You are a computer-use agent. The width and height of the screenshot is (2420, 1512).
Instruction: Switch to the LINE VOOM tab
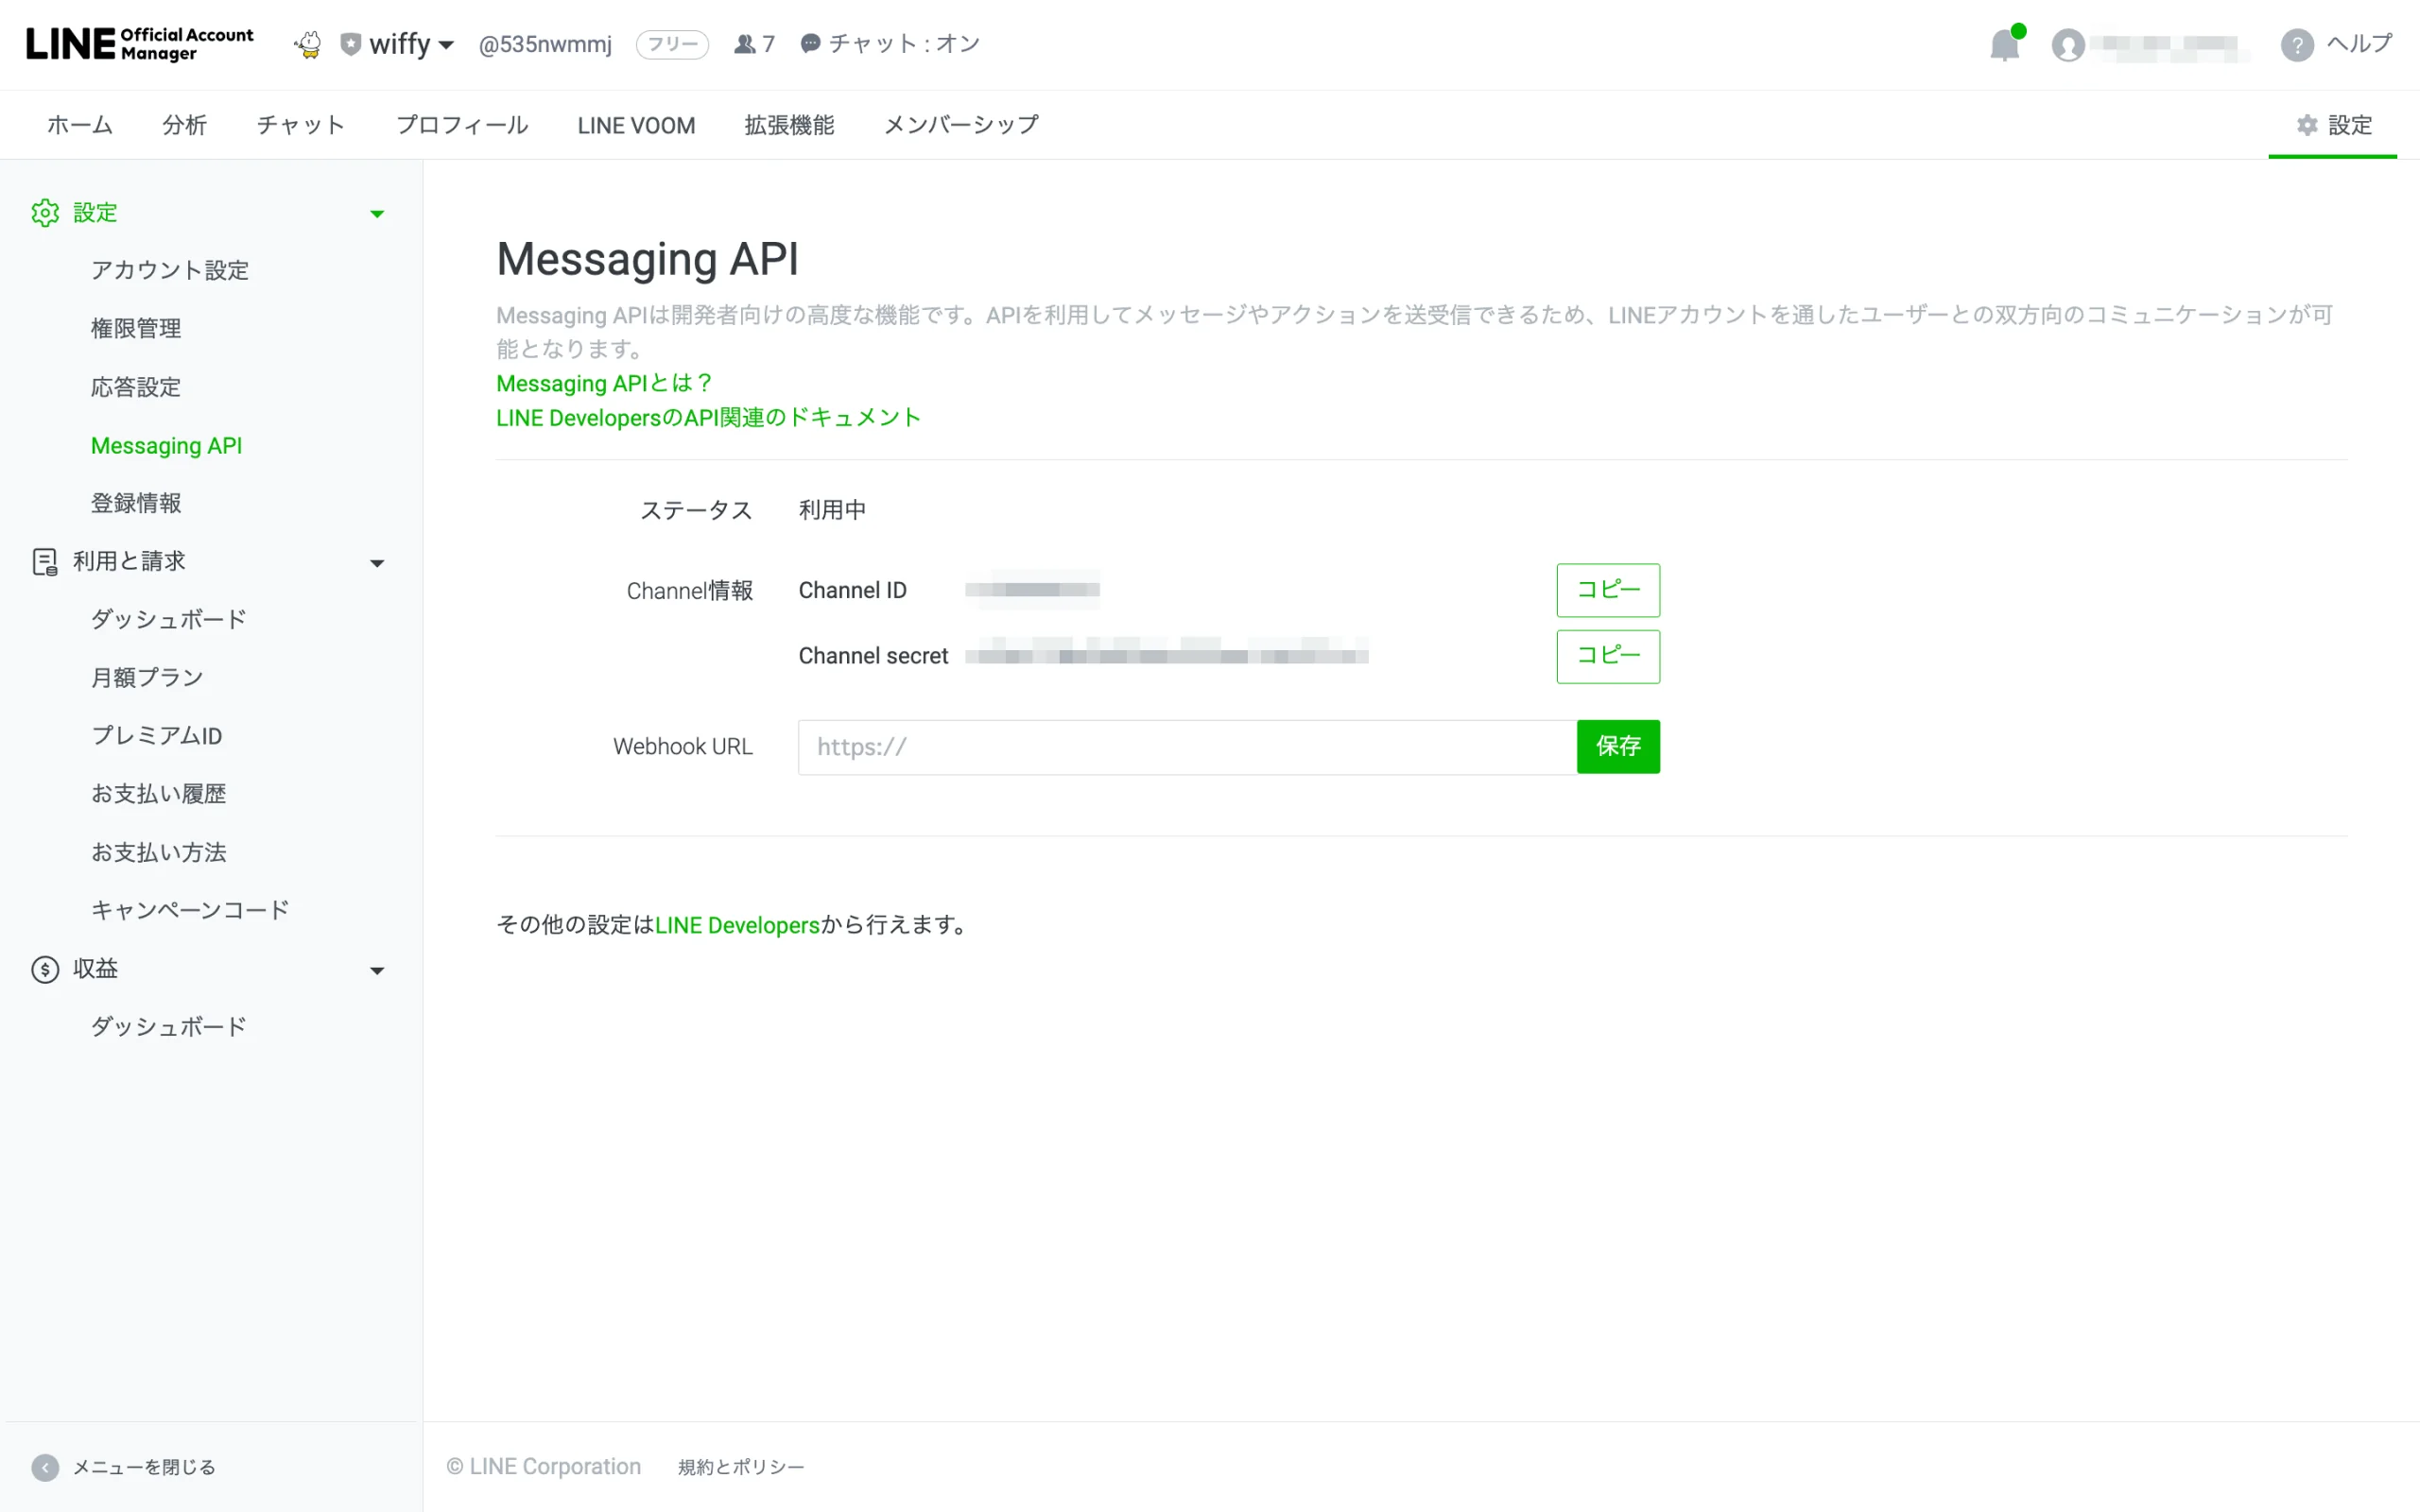636,125
